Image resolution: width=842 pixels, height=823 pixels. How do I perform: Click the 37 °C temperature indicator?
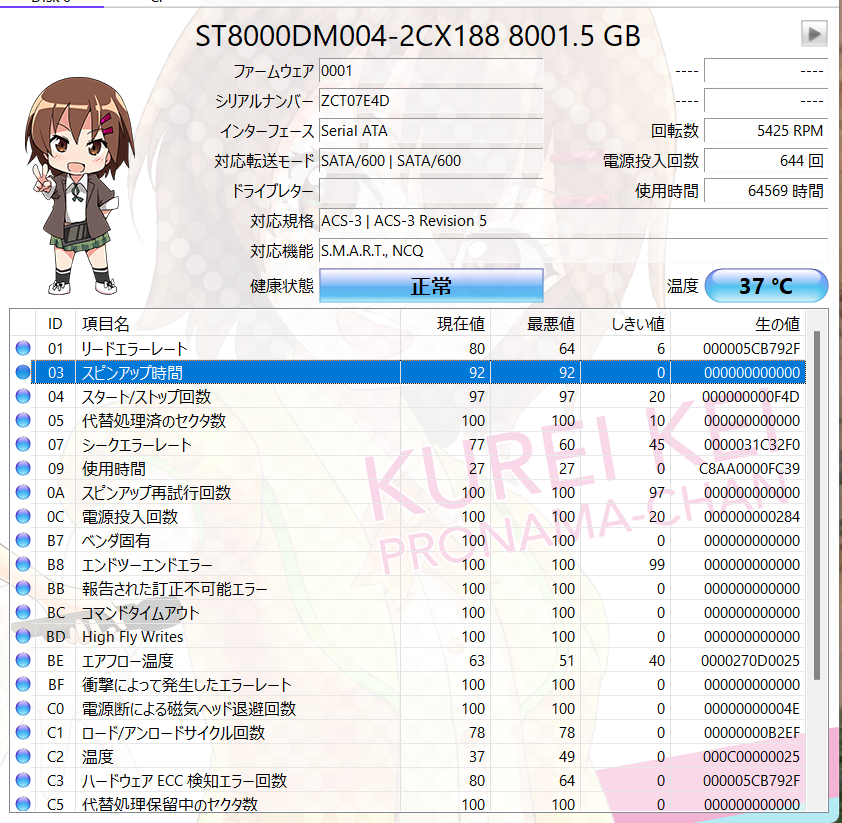[x=766, y=286]
